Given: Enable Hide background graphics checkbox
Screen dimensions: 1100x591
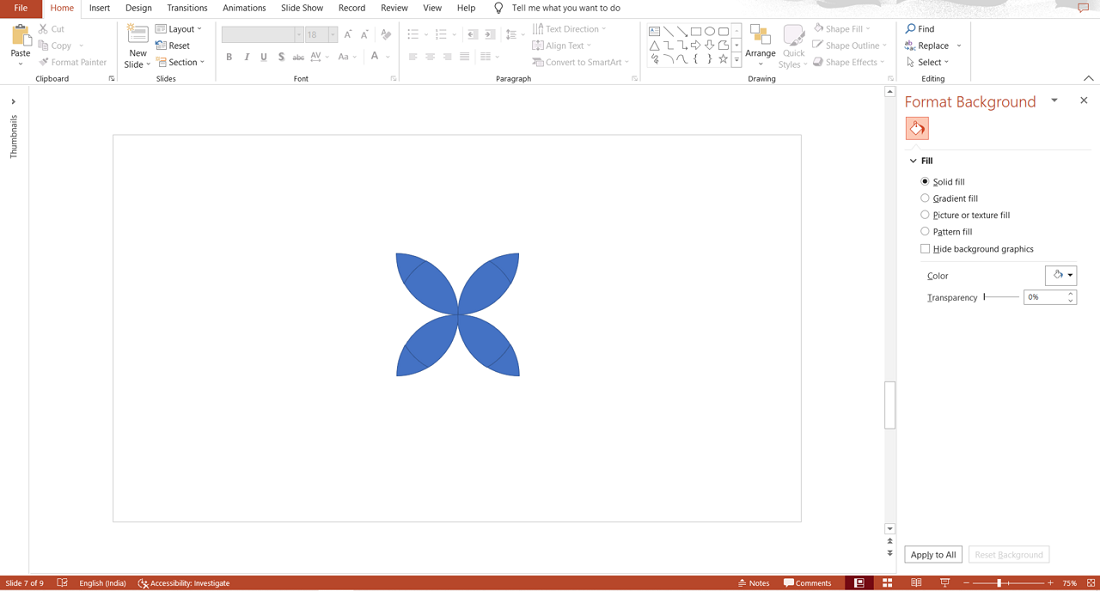Looking at the screenshot, I should tap(925, 249).
